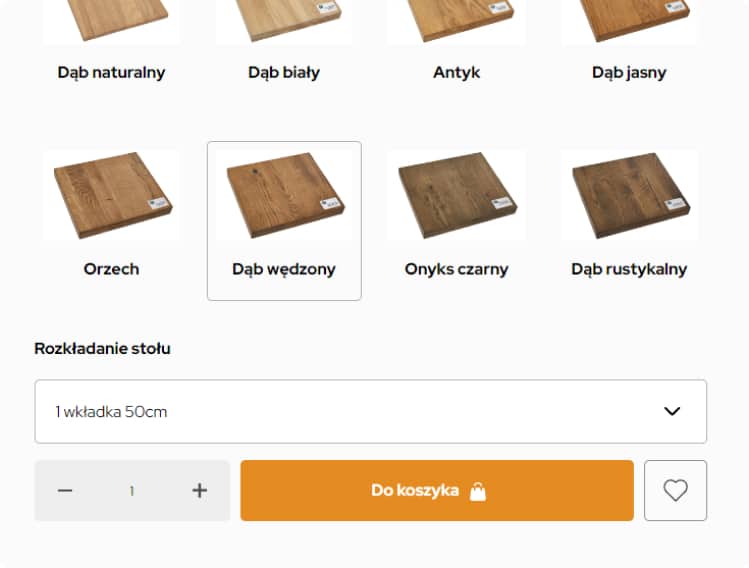The image size is (749, 568).
Task: Click the Orzech label text
Action: point(111,269)
